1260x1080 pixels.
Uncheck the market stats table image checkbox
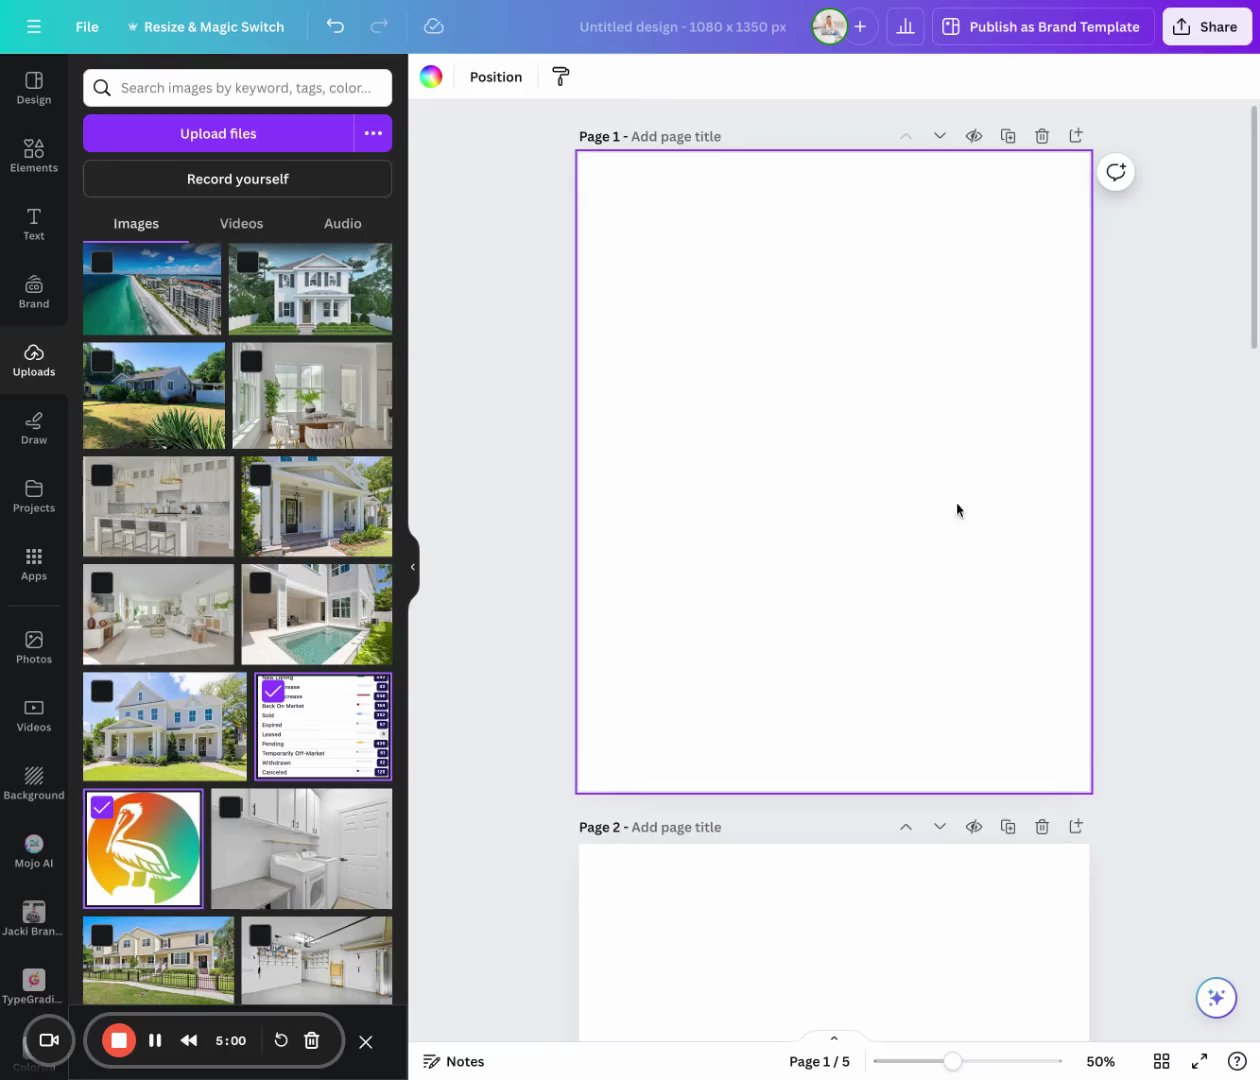pos(272,691)
